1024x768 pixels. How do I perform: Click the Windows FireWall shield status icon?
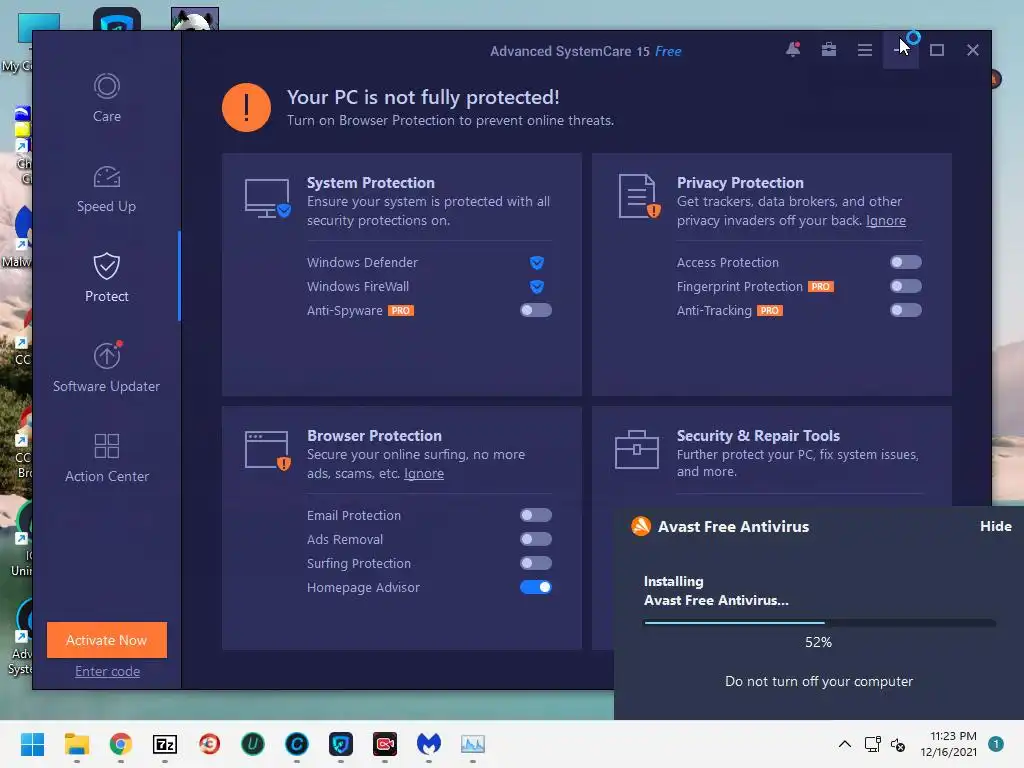[x=537, y=287]
